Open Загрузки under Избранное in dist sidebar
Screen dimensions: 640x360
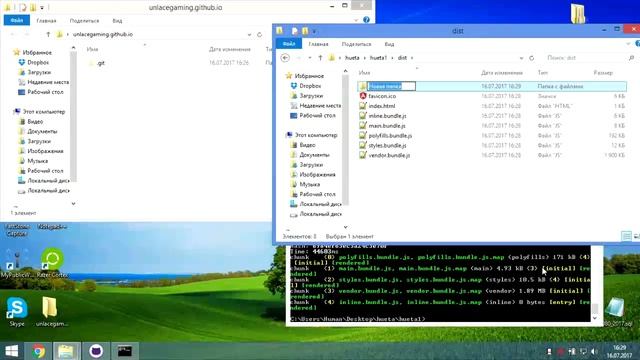point(311,96)
